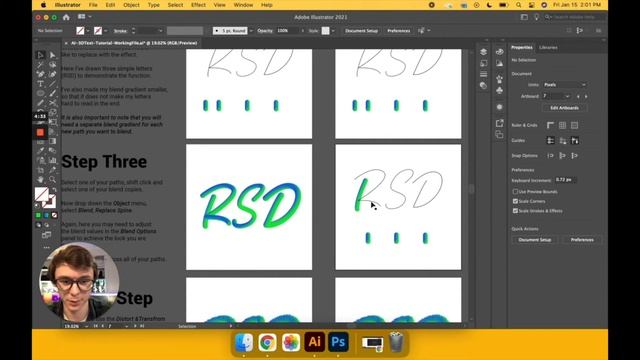Open Style swatch dropdown arrow
Image resolution: width=640 pixels, height=360 pixels.
[x=333, y=31]
